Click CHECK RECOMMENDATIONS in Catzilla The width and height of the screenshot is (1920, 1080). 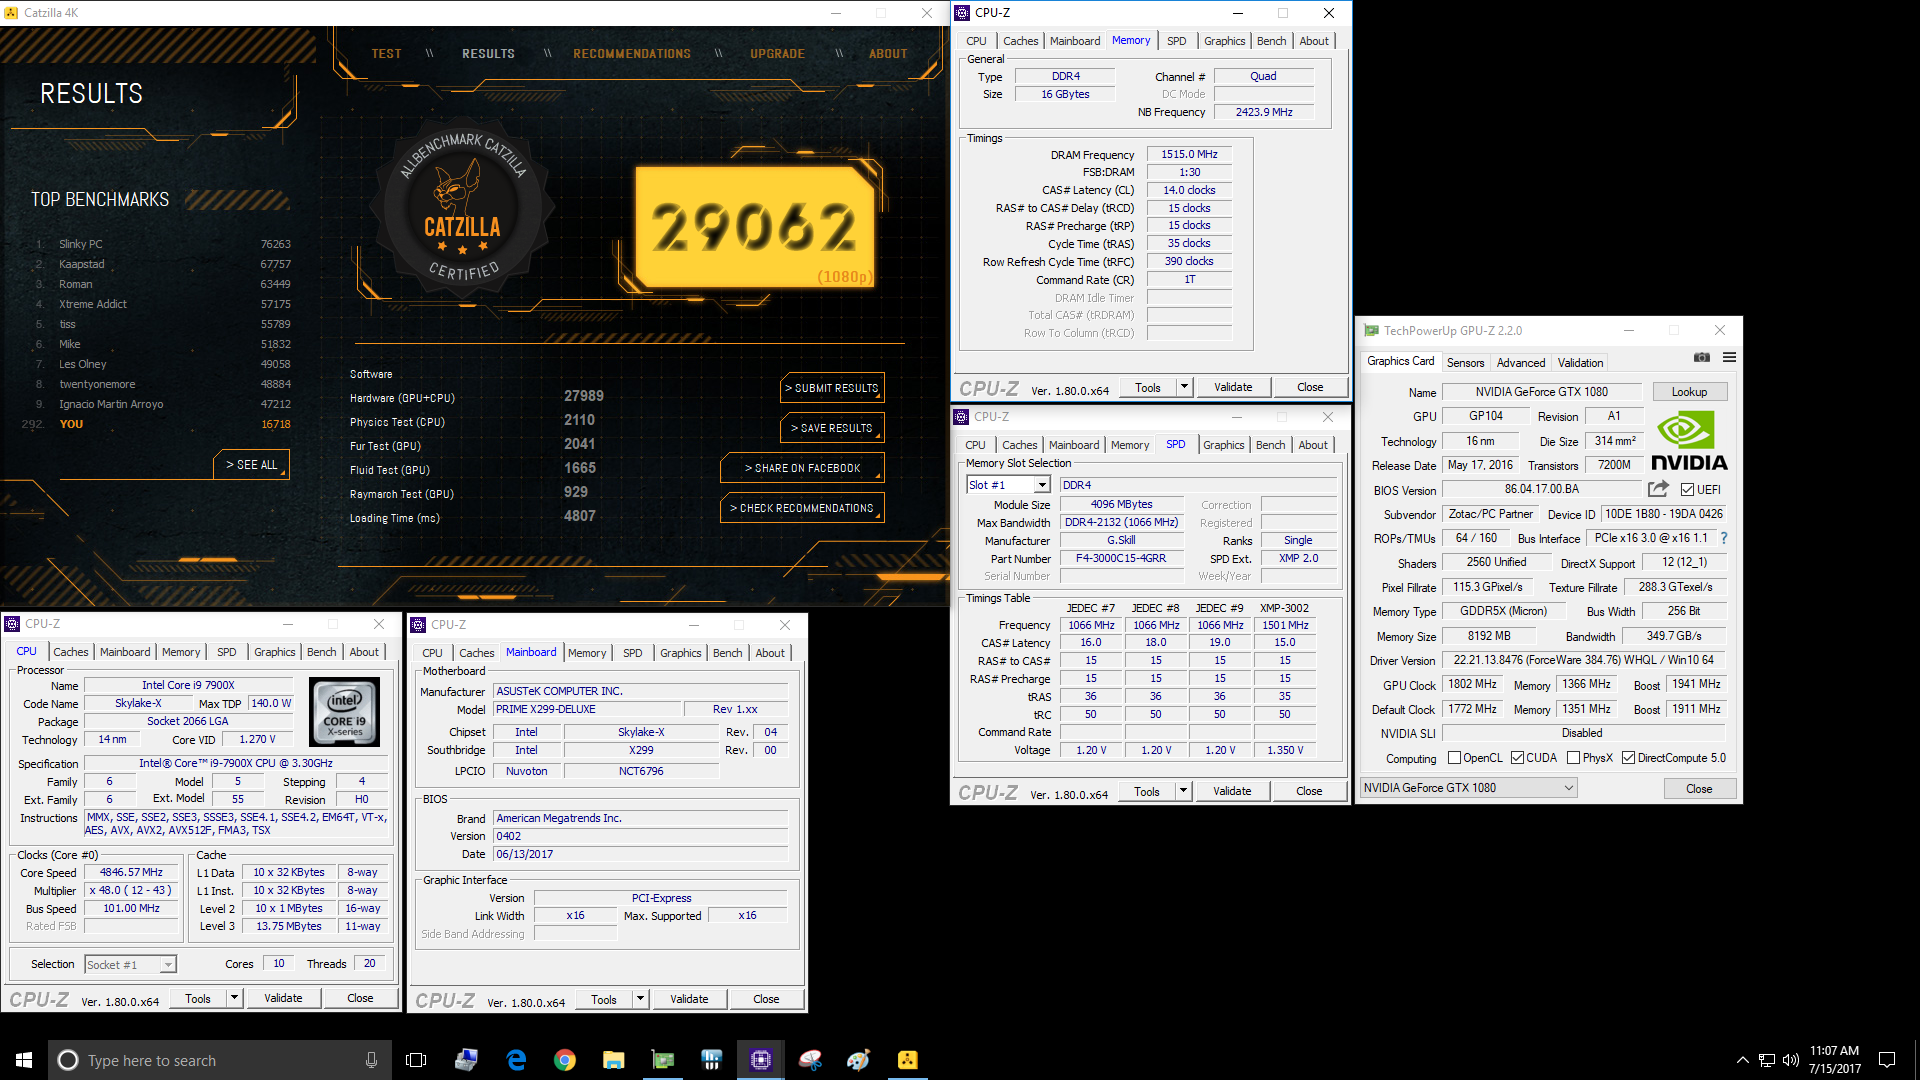pos(802,508)
